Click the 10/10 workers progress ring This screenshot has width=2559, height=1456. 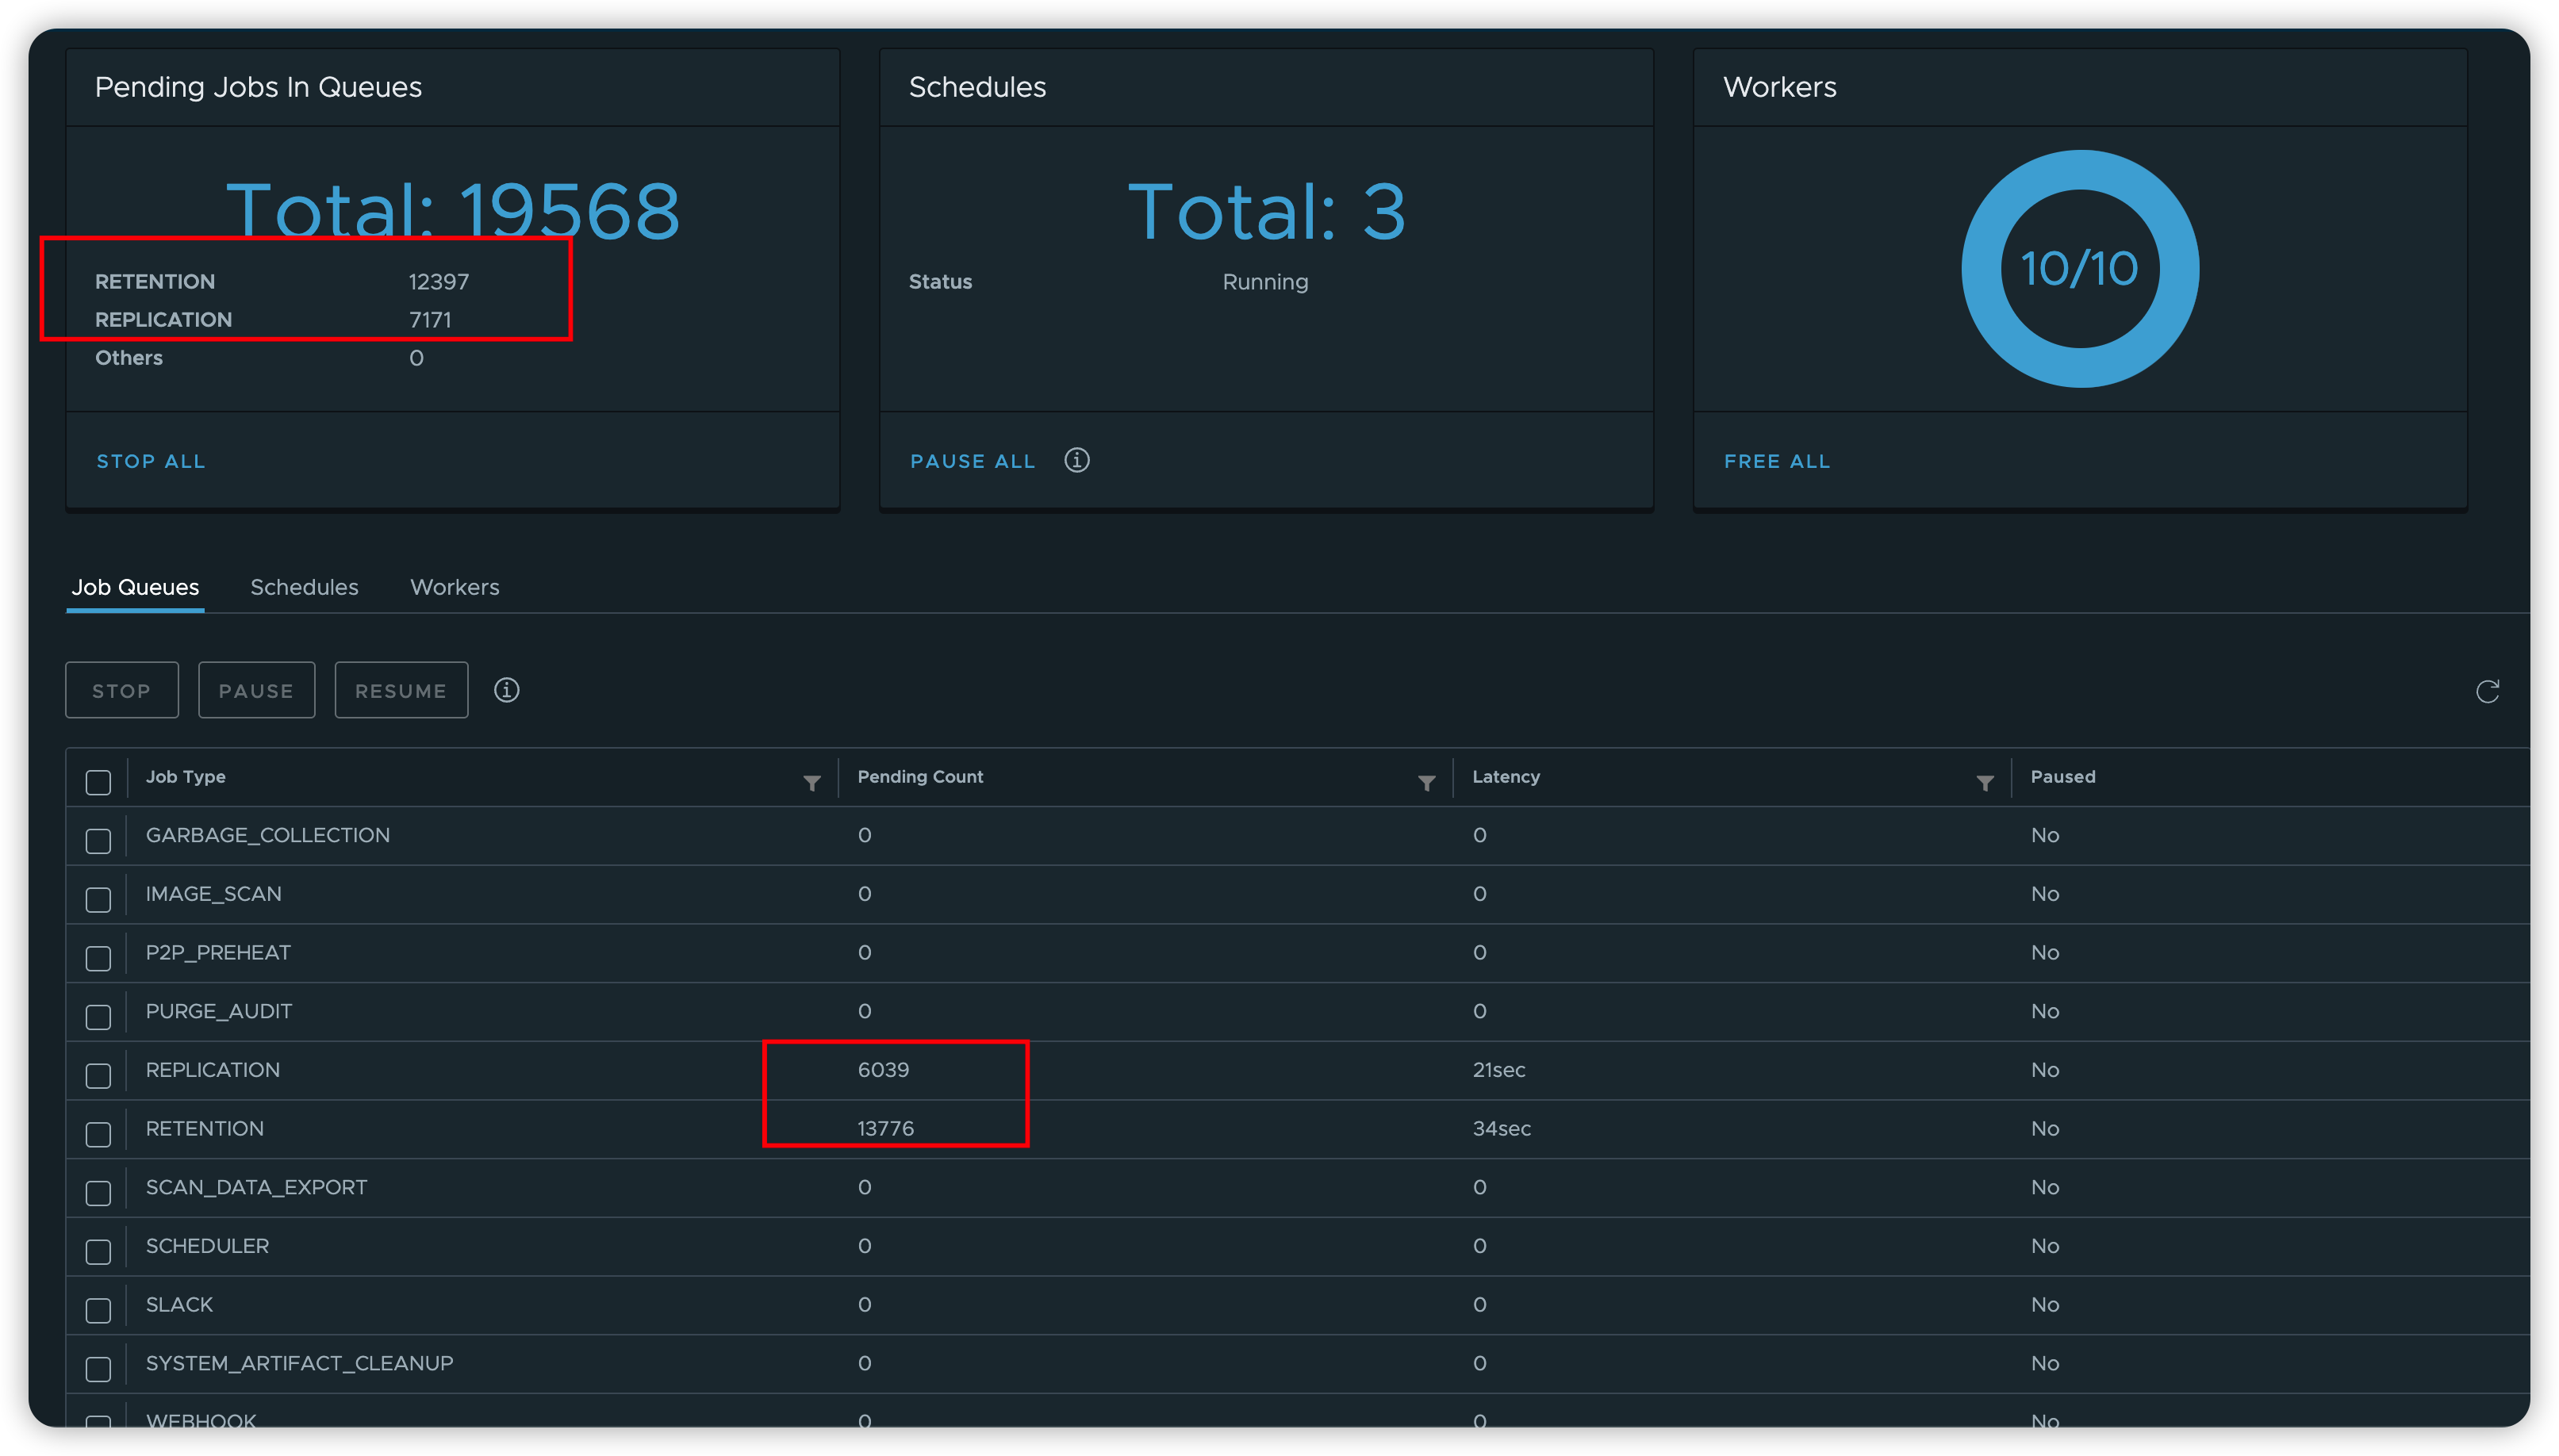click(2078, 267)
